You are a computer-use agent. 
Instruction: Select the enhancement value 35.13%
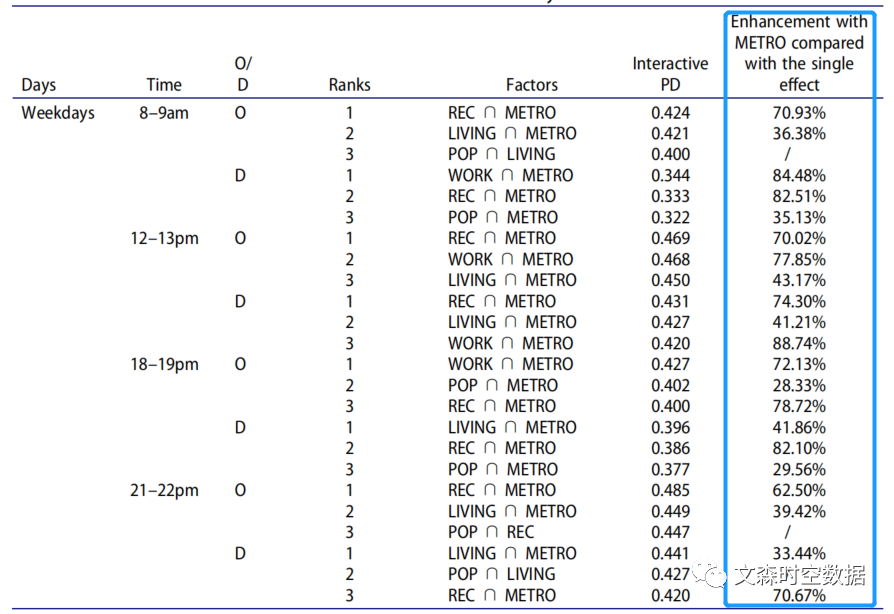(799, 217)
